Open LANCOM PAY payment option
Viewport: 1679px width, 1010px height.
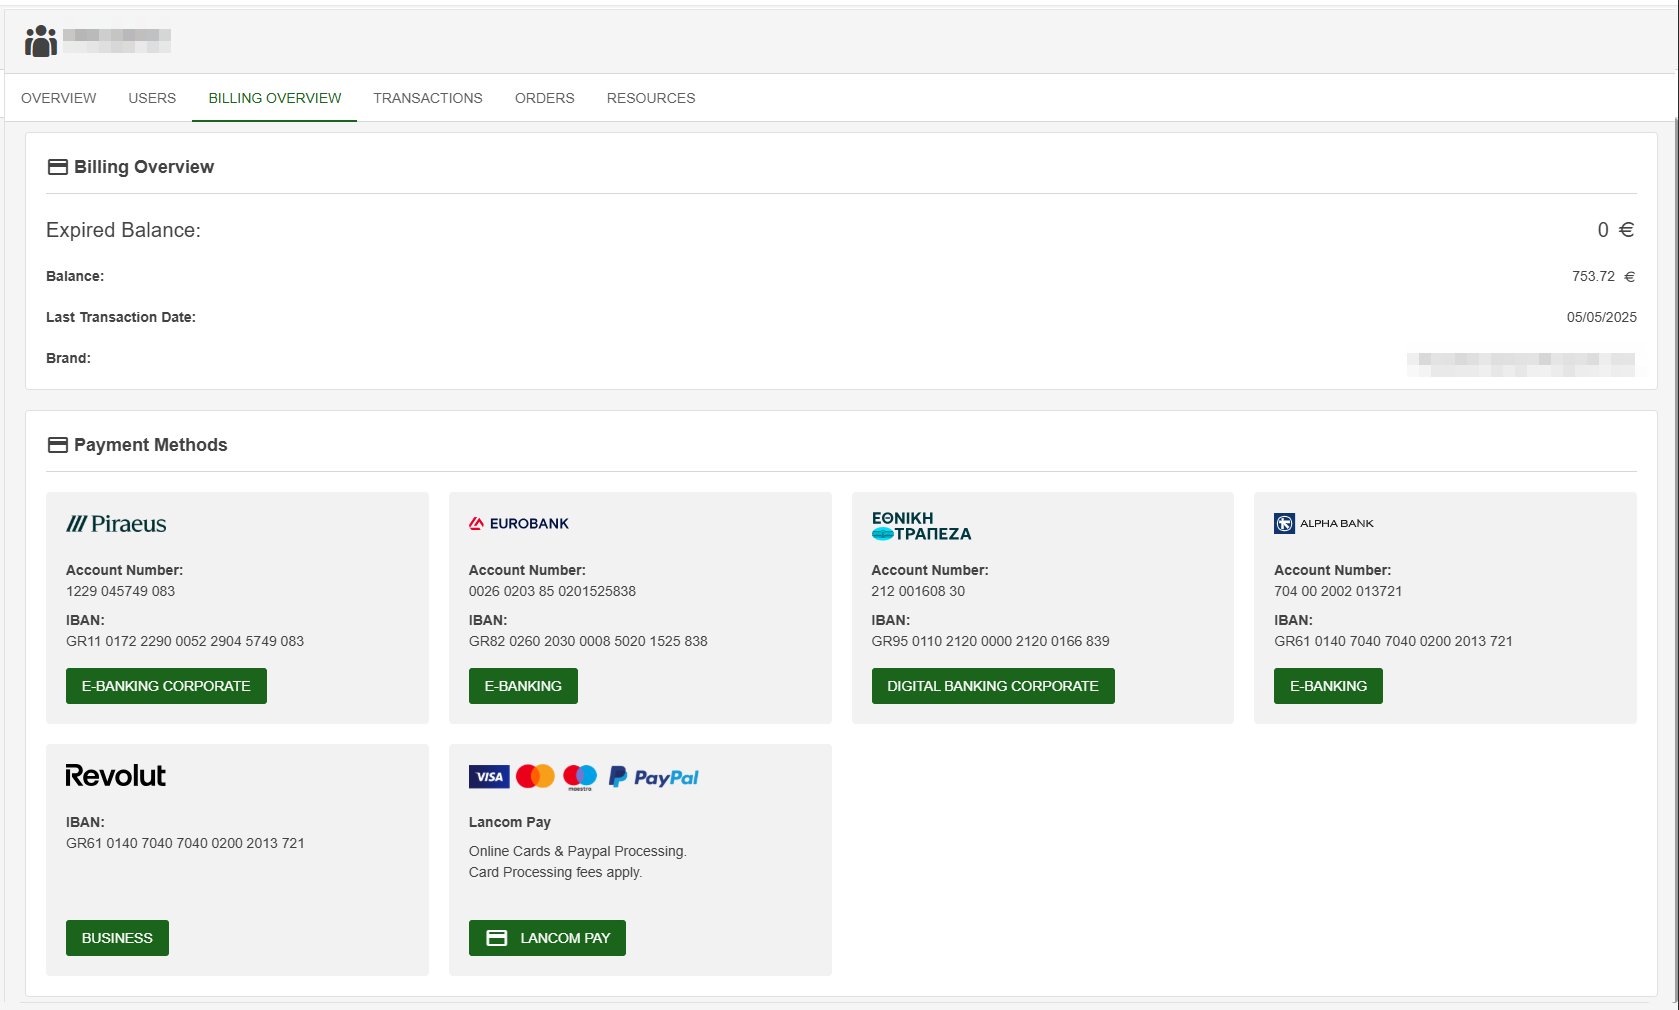546,938
